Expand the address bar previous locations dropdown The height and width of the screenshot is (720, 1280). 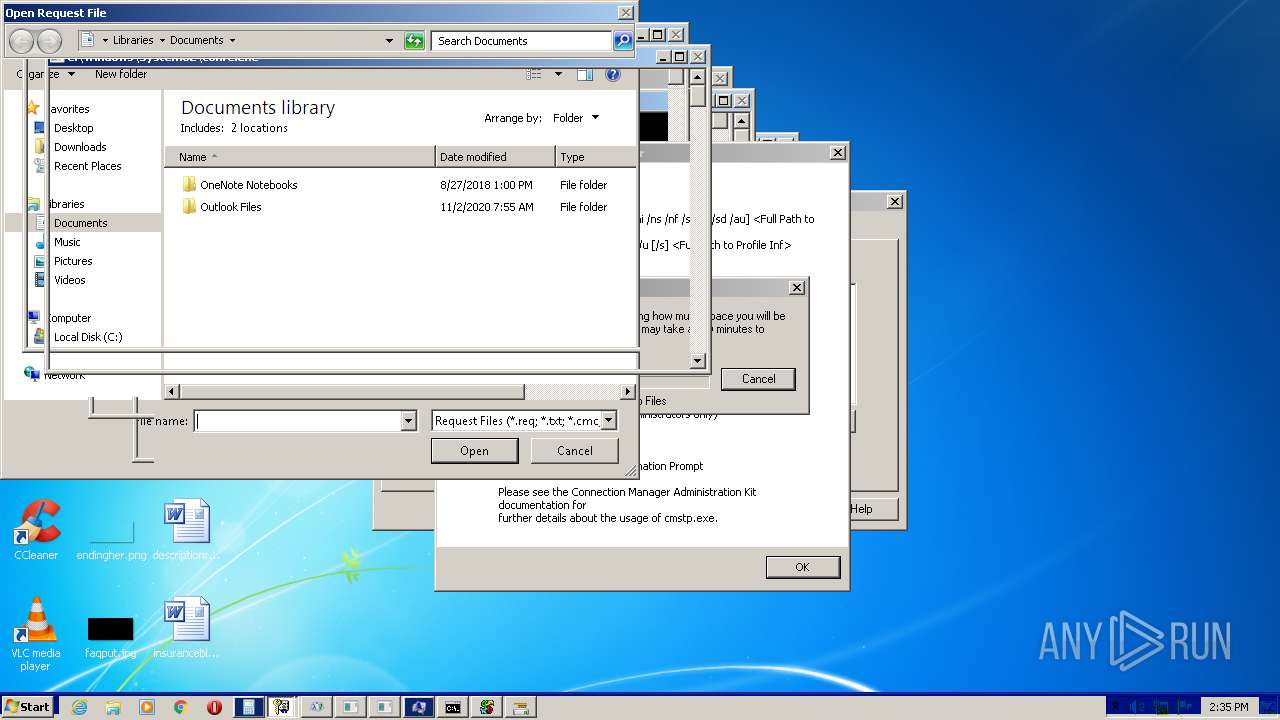click(390, 41)
